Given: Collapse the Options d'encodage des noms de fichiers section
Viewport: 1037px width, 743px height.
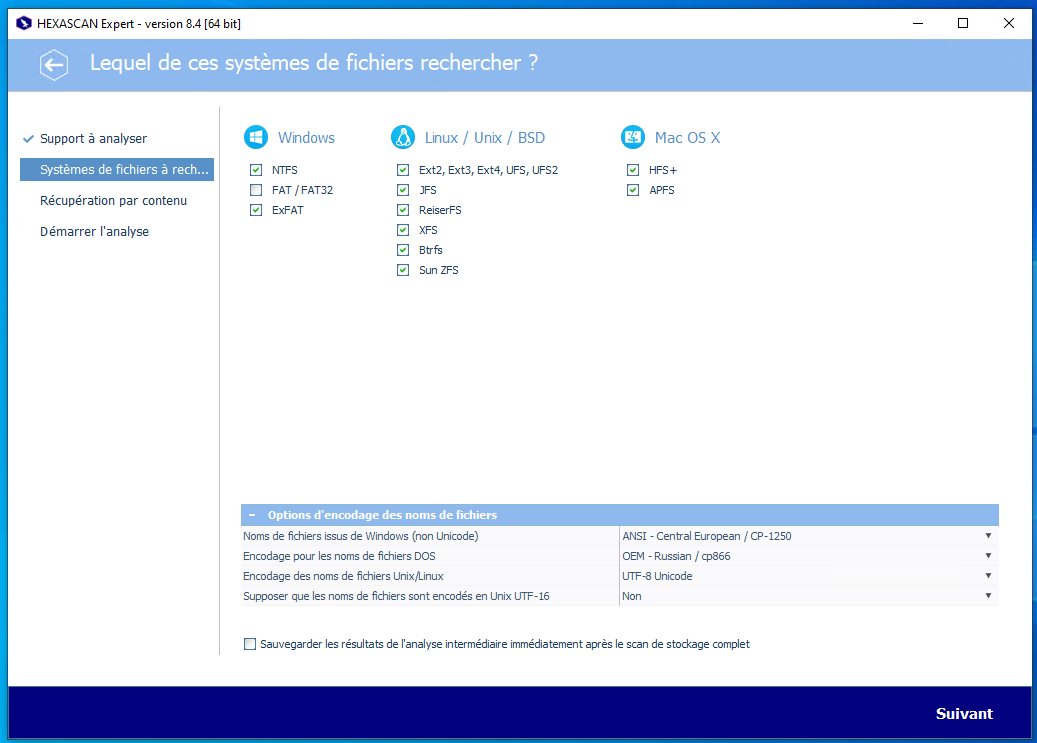Looking at the screenshot, I should (252, 515).
